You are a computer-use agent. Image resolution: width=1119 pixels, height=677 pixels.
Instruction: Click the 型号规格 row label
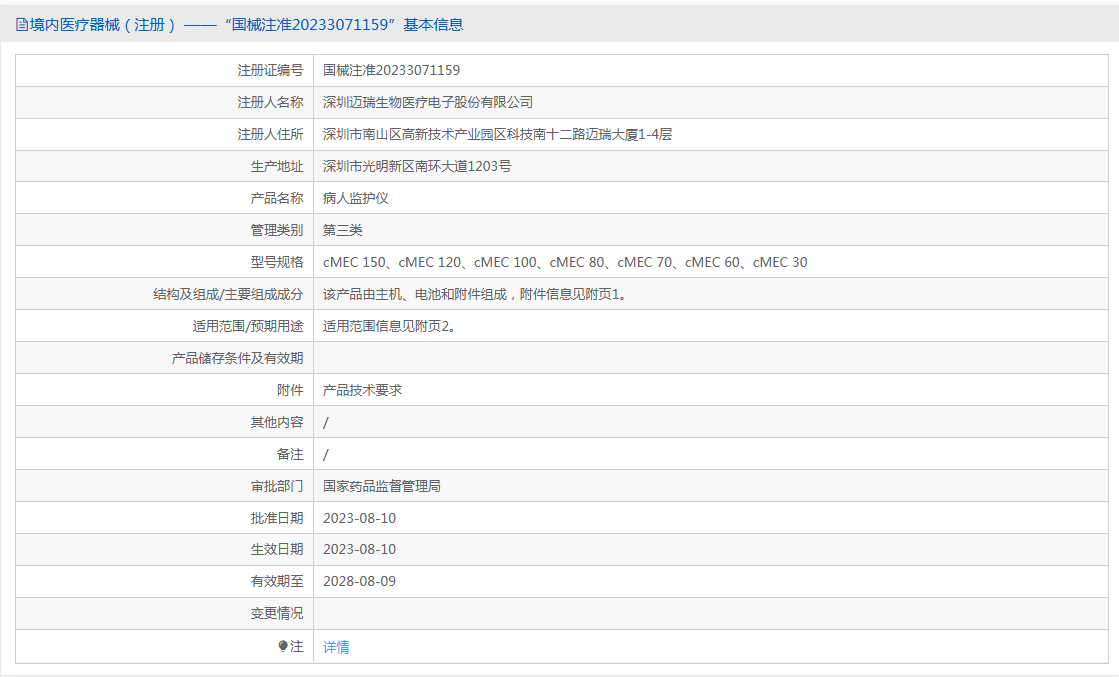pyautogui.click(x=276, y=263)
